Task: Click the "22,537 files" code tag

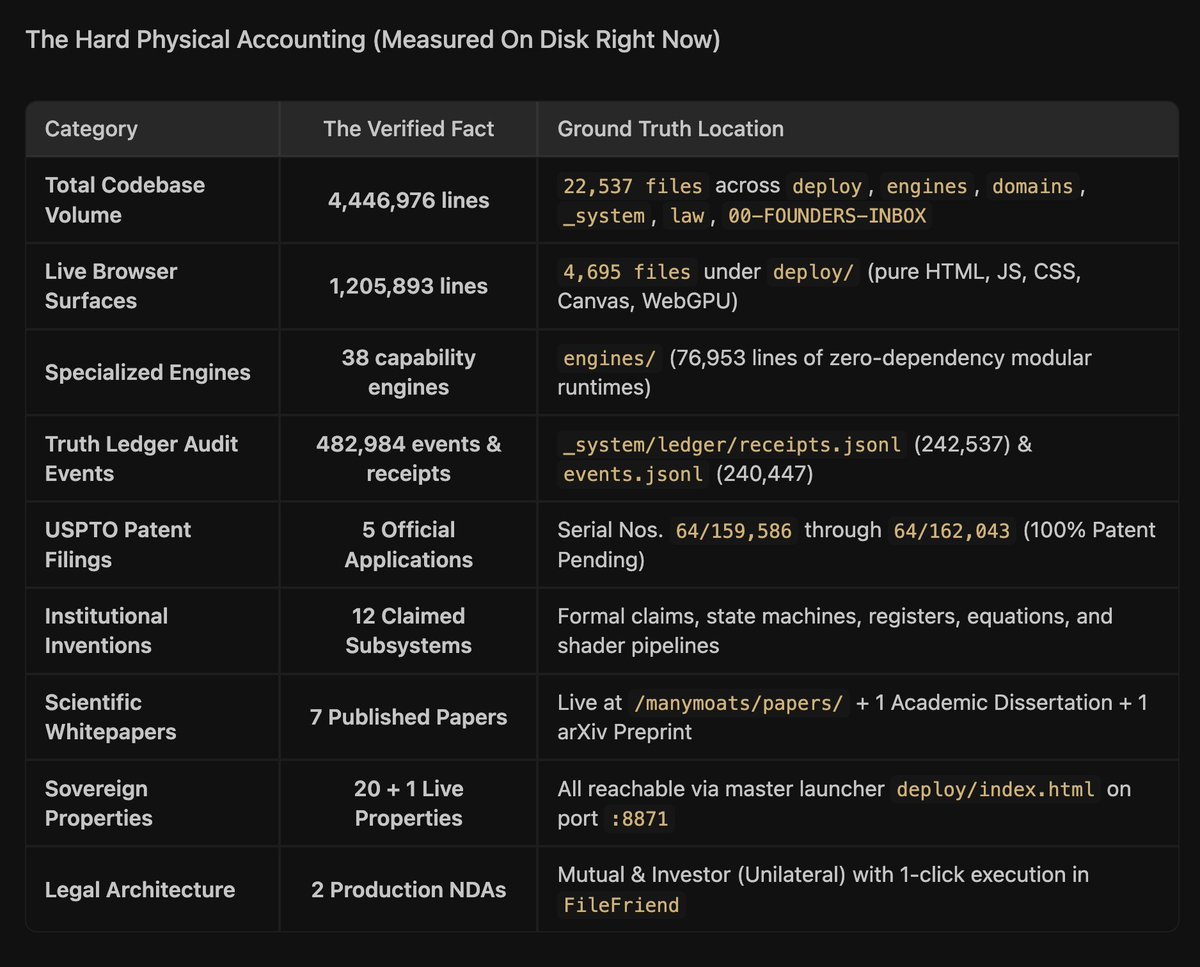Action: (632, 186)
